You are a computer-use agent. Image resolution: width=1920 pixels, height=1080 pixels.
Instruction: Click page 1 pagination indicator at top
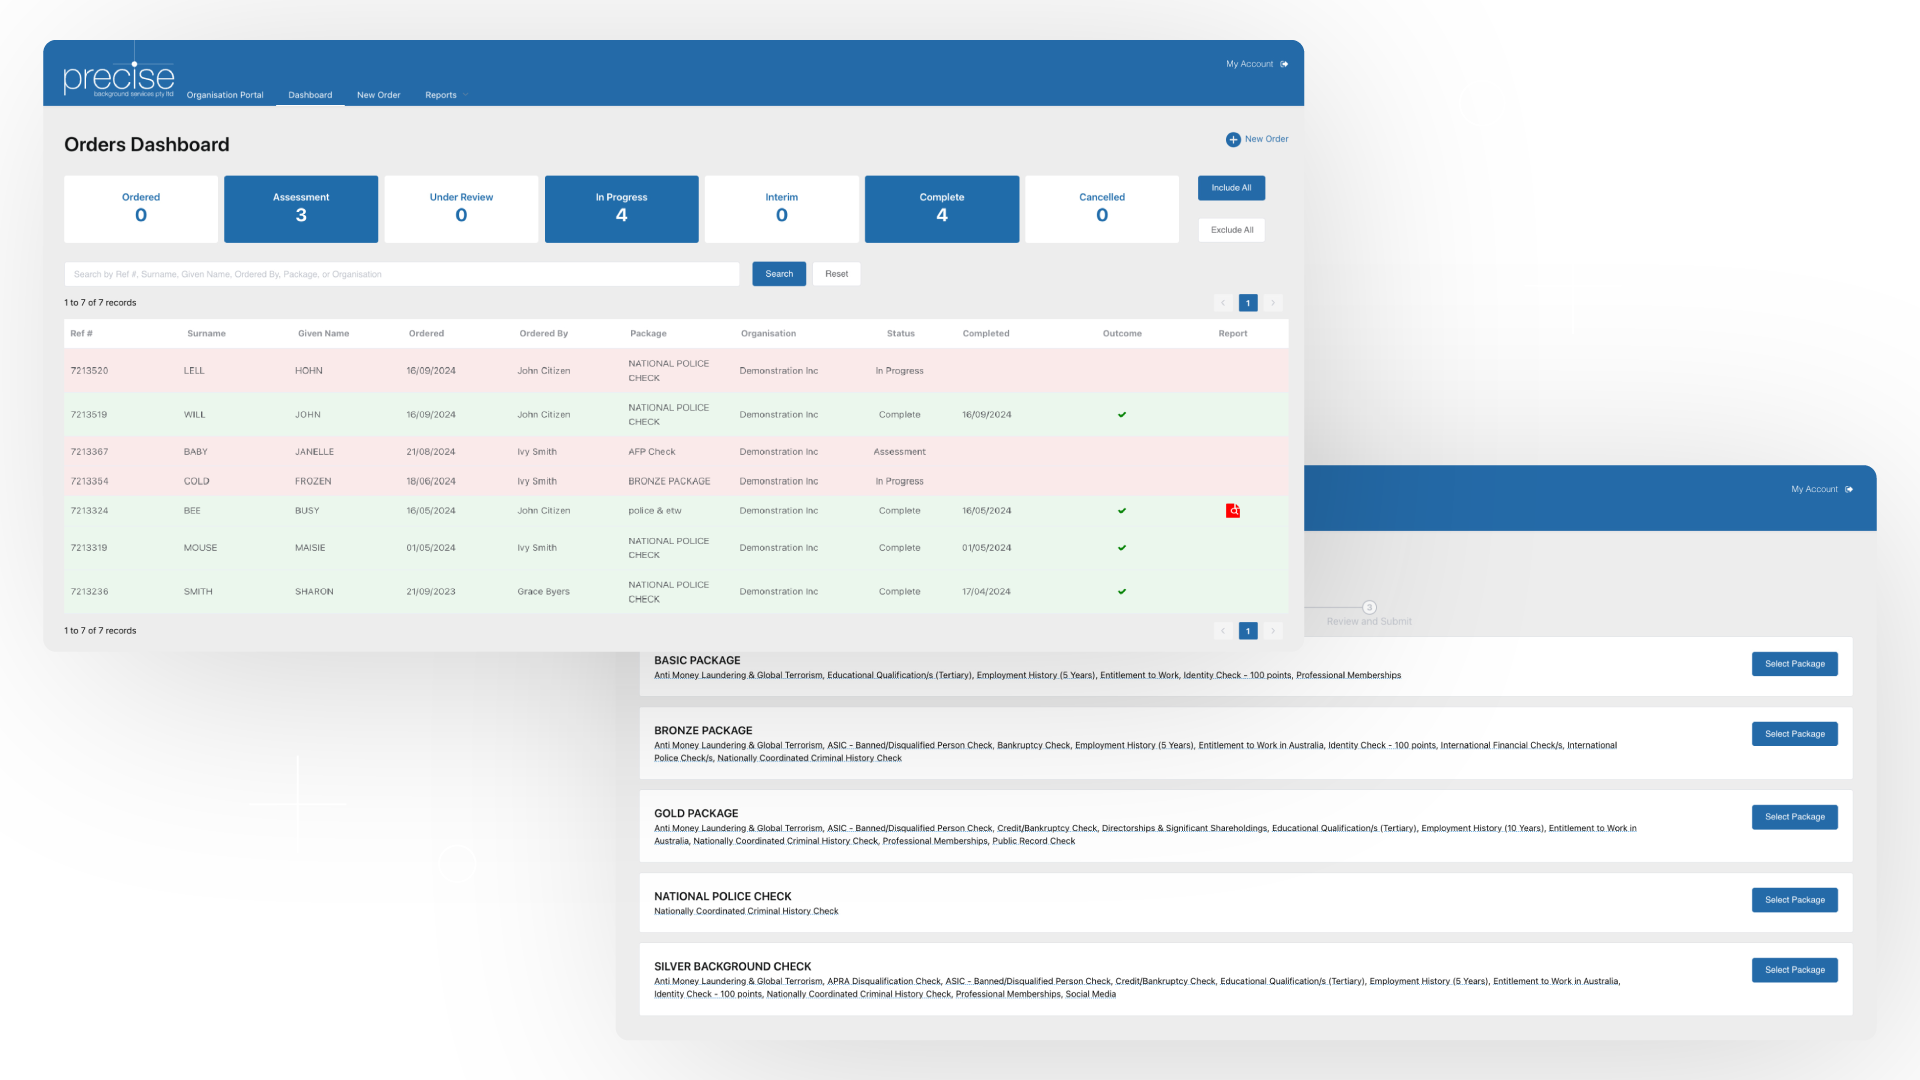coord(1248,303)
